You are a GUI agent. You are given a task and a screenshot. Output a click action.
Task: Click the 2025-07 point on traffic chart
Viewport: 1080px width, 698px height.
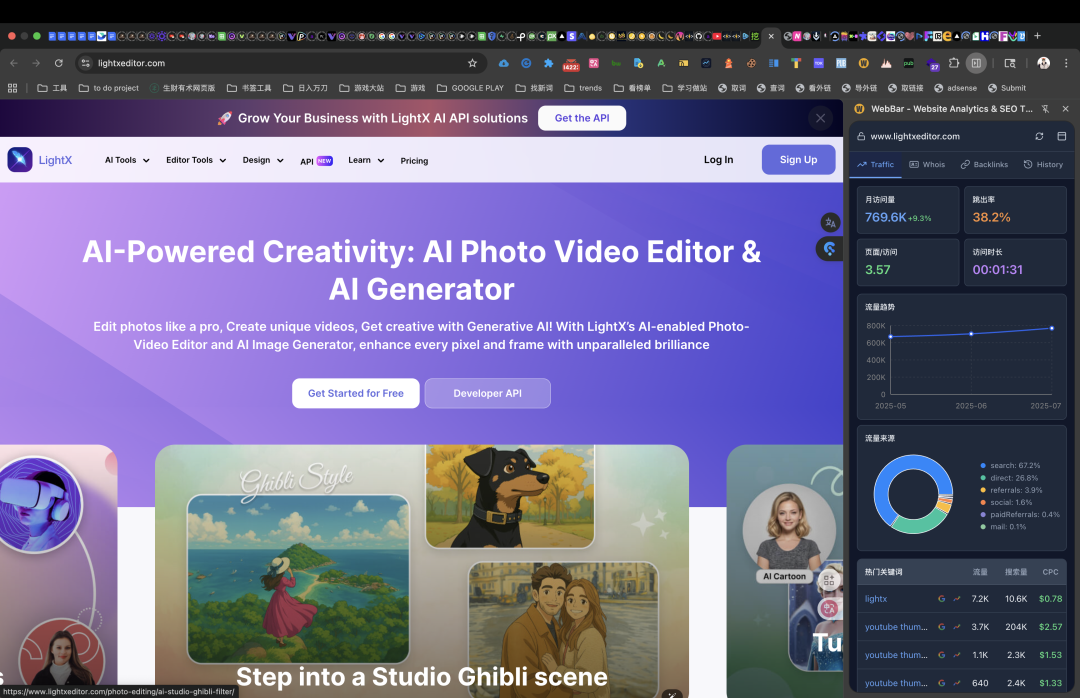click(1051, 329)
